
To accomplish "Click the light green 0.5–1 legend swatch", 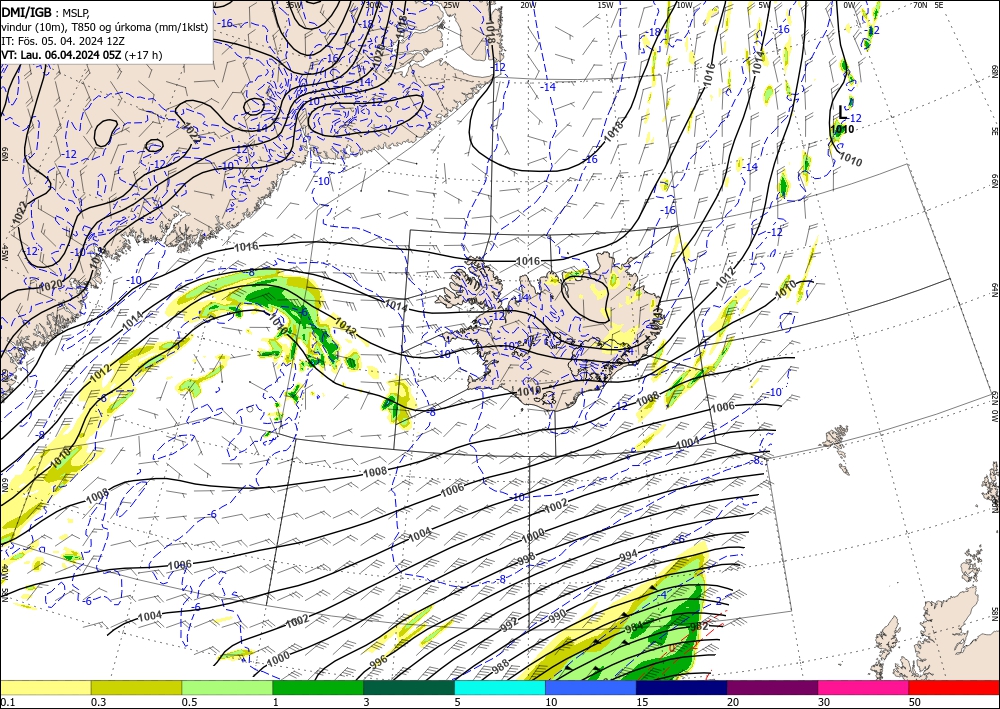I will tap(227, 687).
